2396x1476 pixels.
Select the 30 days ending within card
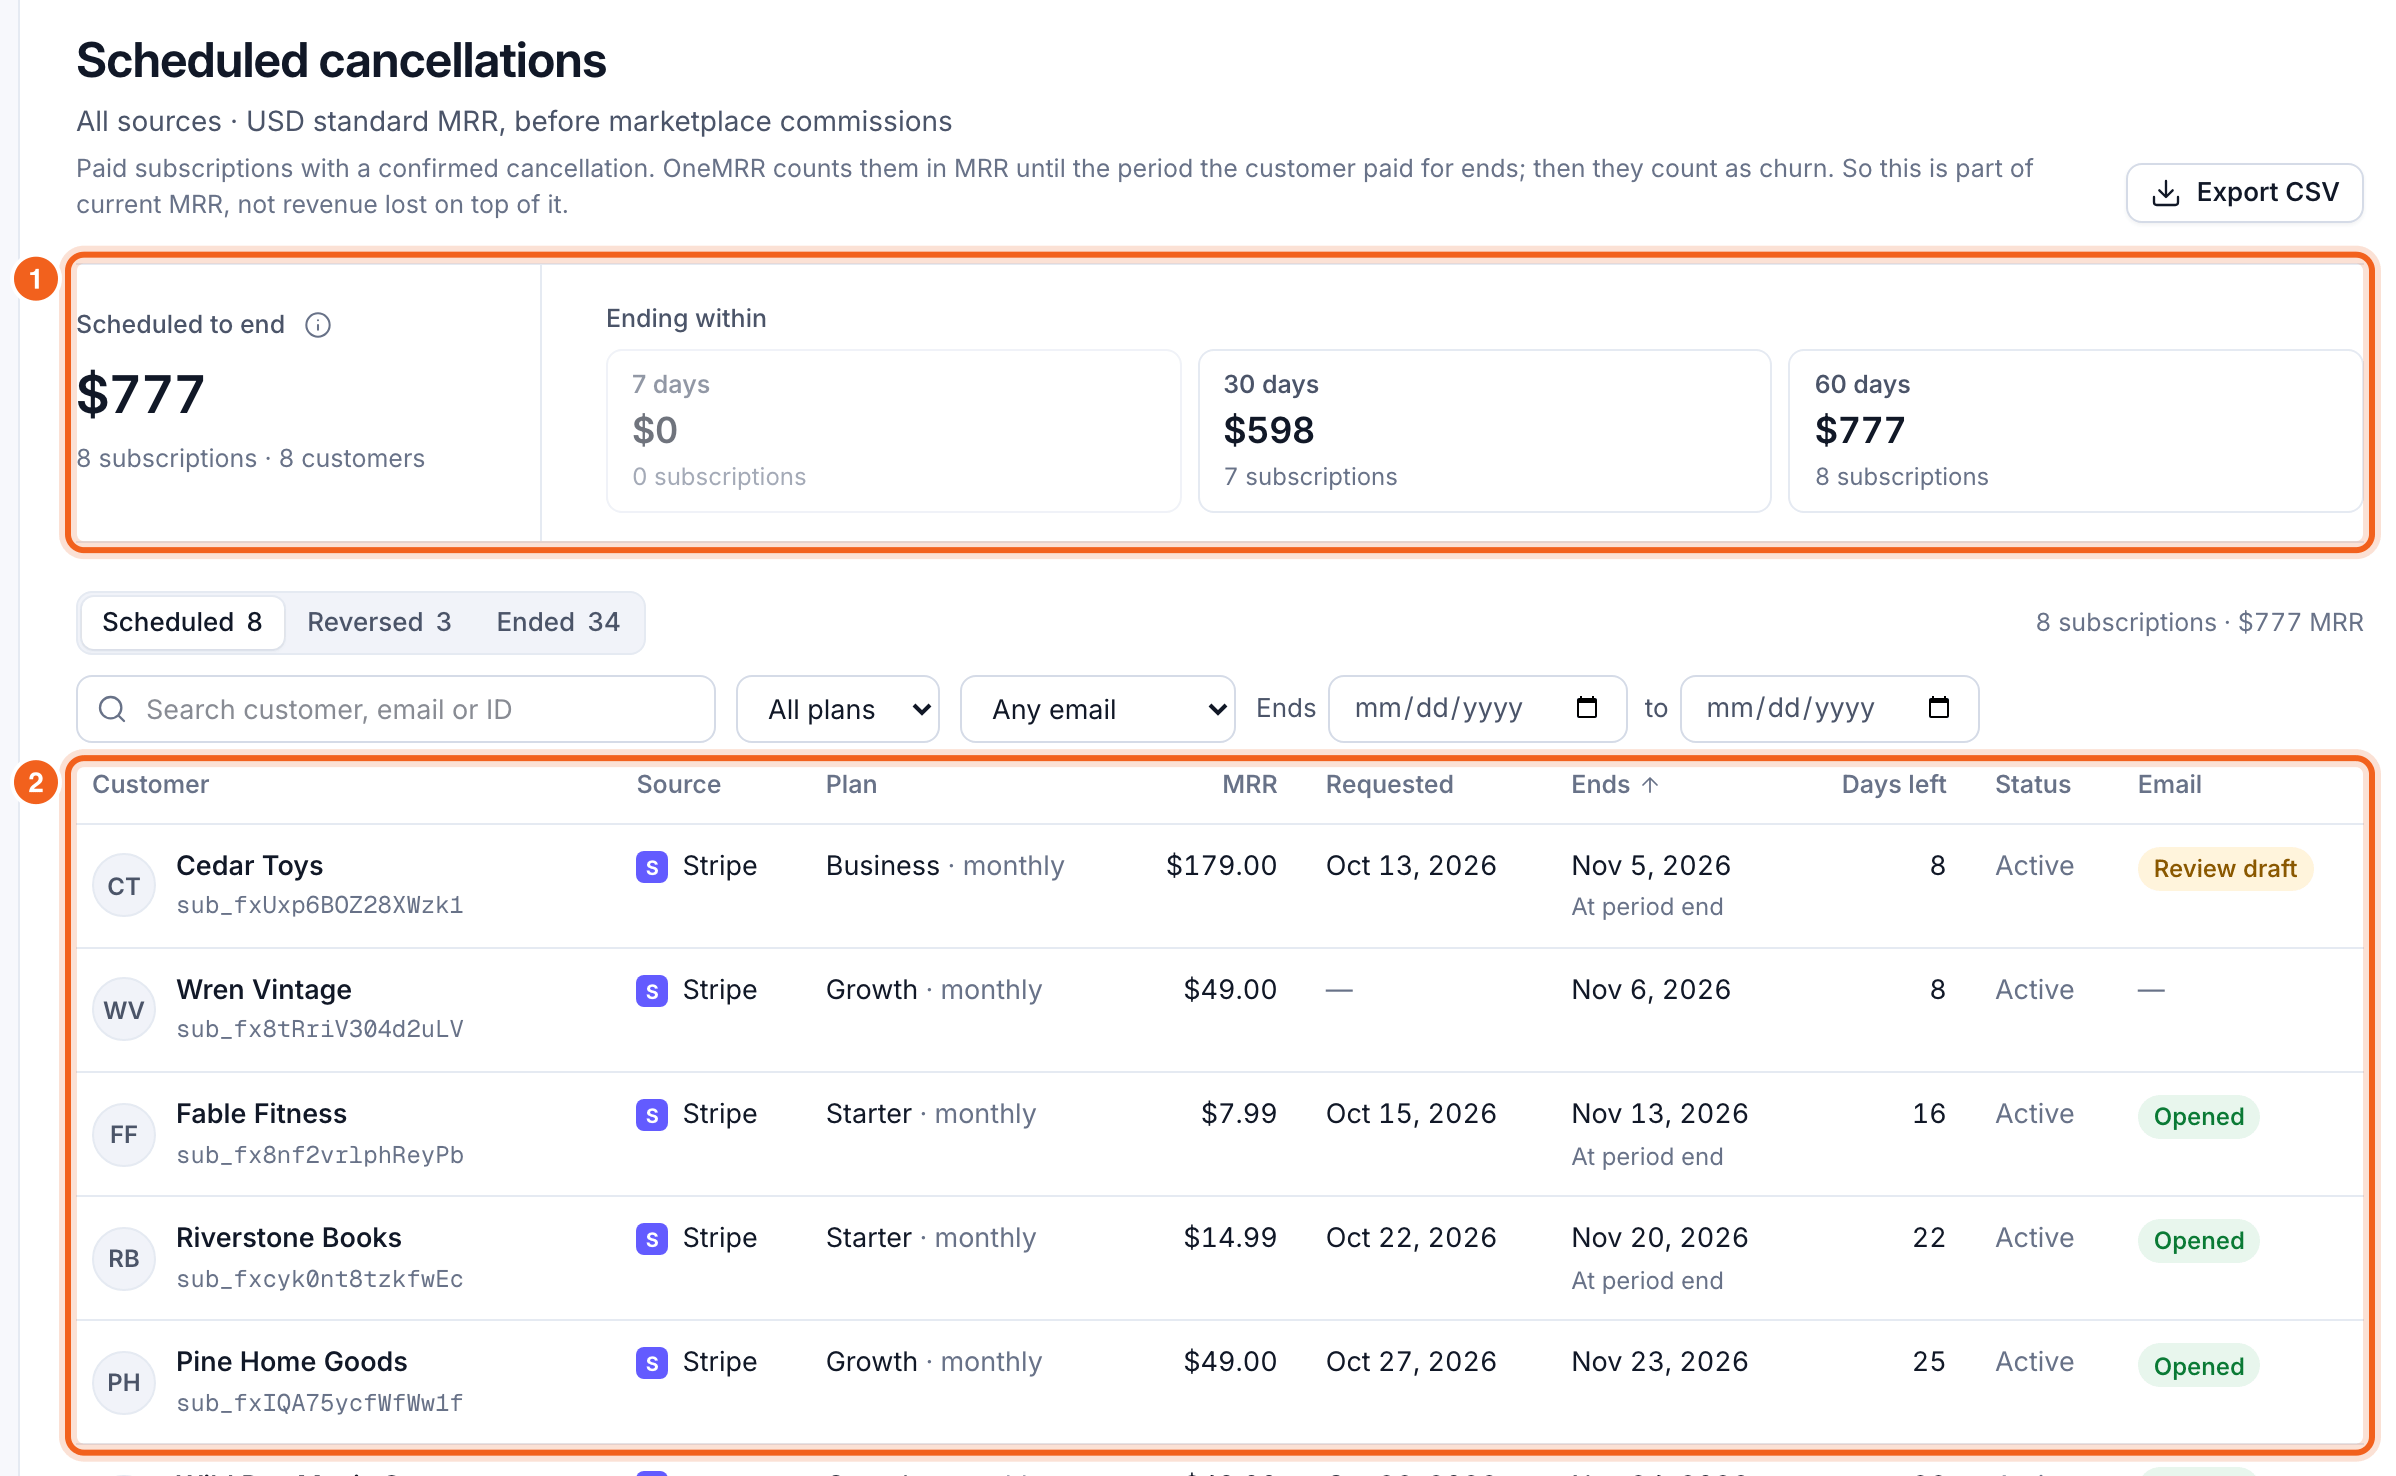click(x=1484, y=431)
